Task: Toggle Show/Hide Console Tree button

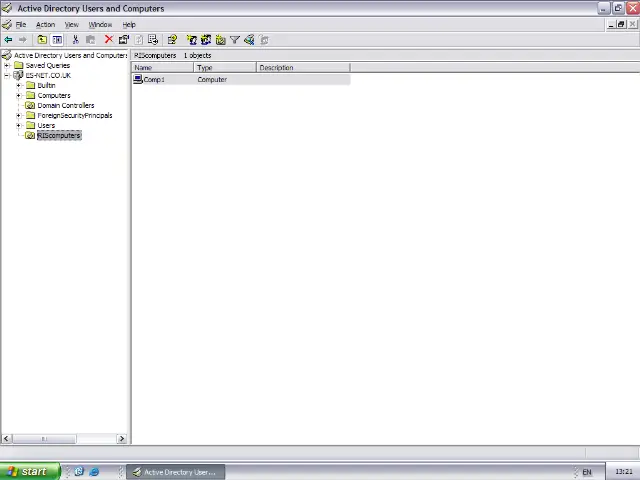Action: click(x=57, y=40)
